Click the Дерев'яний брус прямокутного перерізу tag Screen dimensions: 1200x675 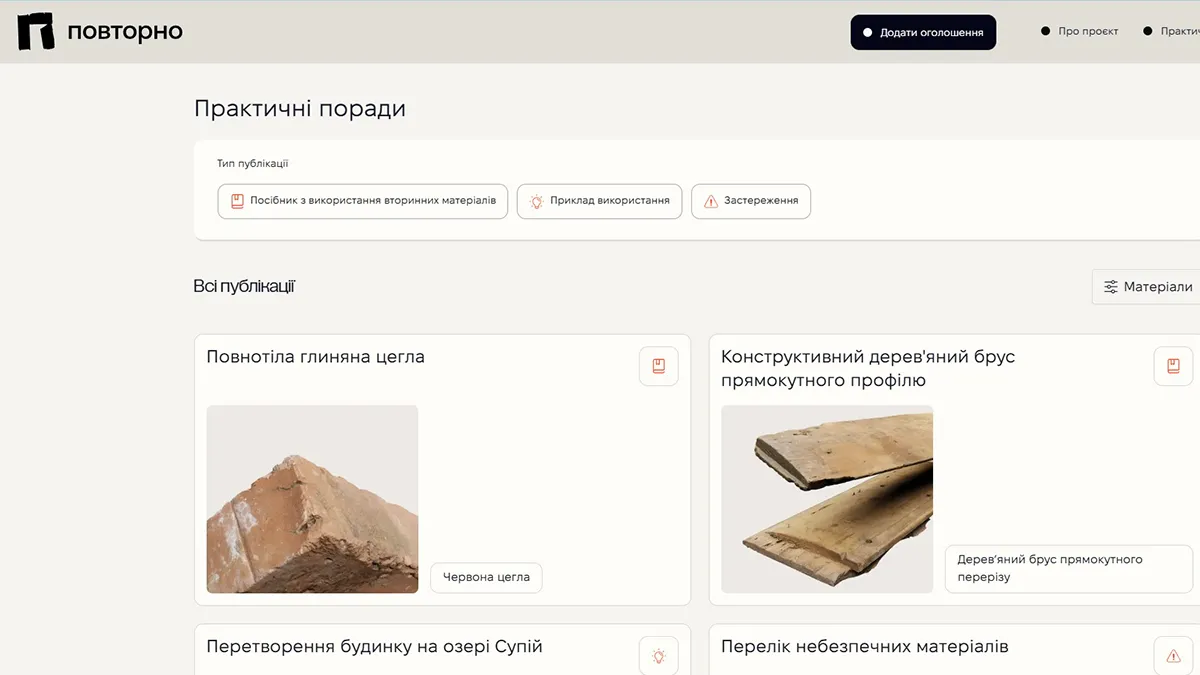point(1068,568)
